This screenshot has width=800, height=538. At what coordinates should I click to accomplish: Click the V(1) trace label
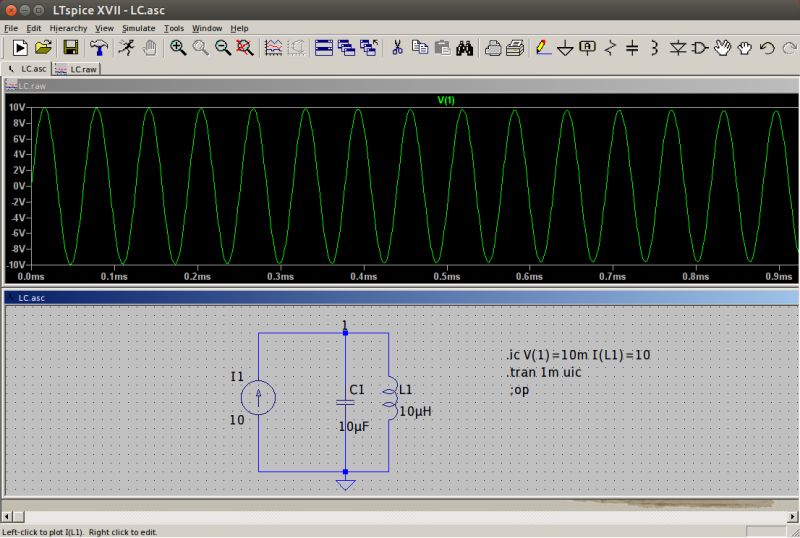[x=445, y=100]
